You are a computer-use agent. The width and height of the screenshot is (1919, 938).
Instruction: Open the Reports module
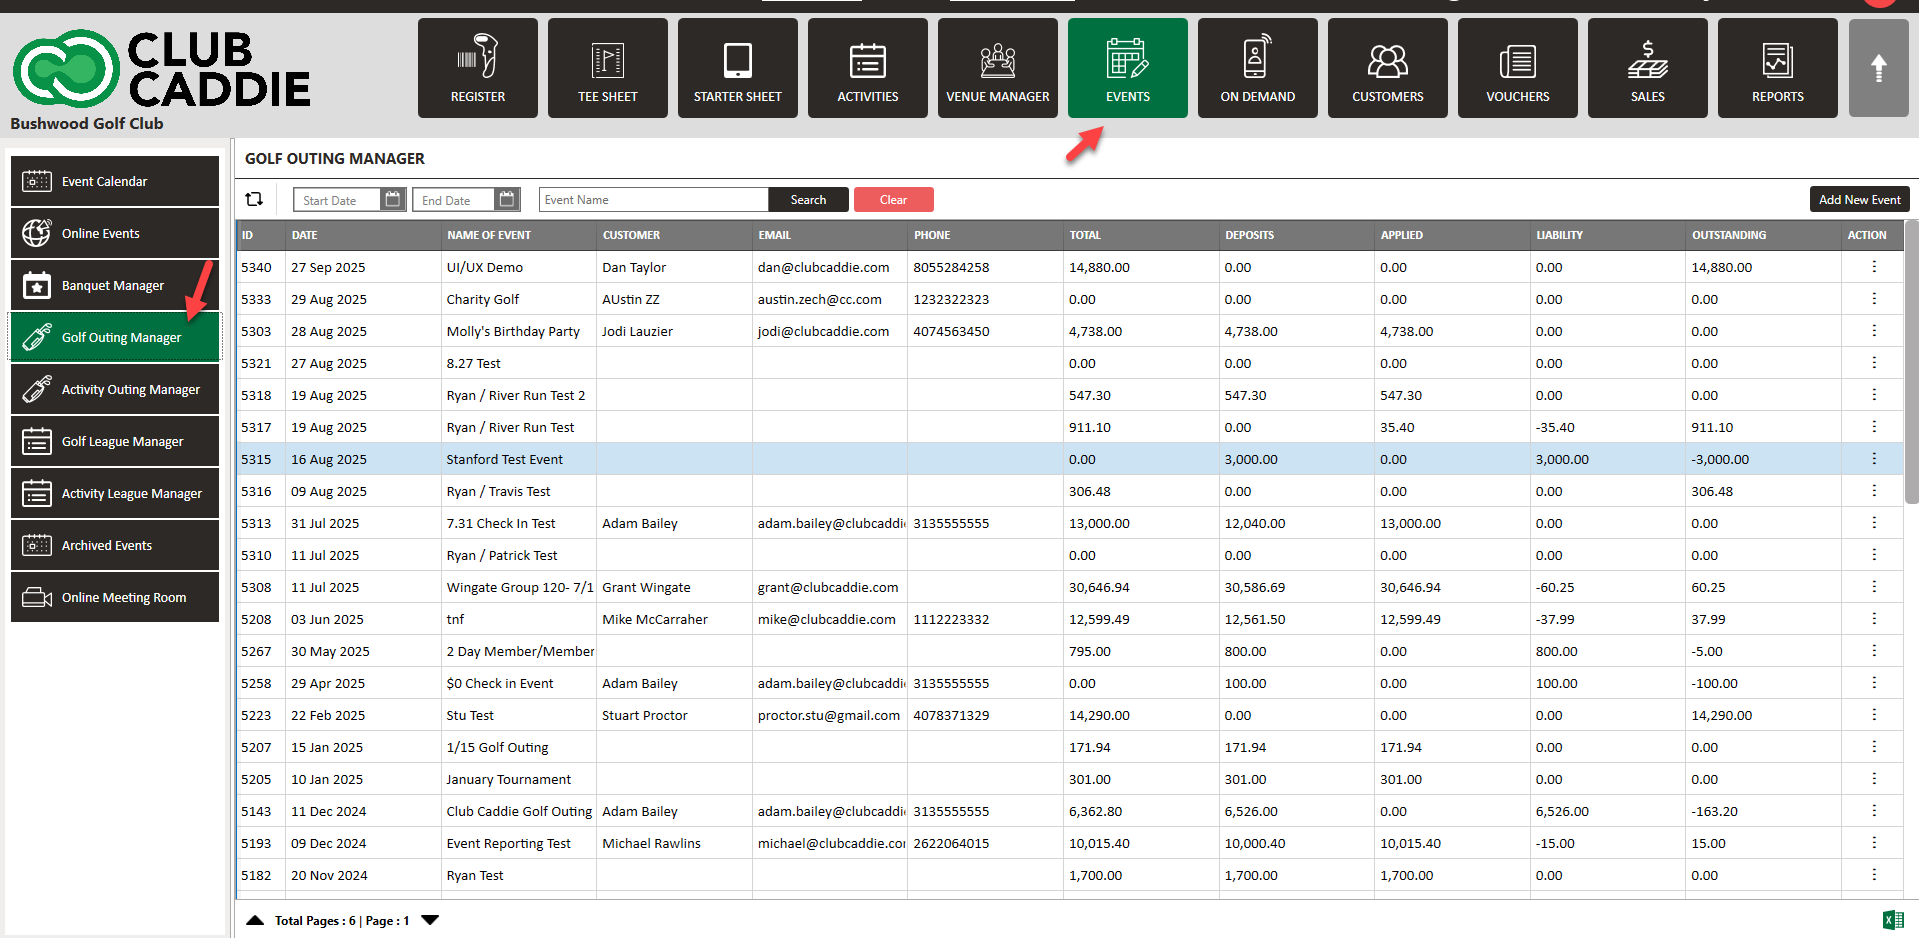(x=1777, y=68)
